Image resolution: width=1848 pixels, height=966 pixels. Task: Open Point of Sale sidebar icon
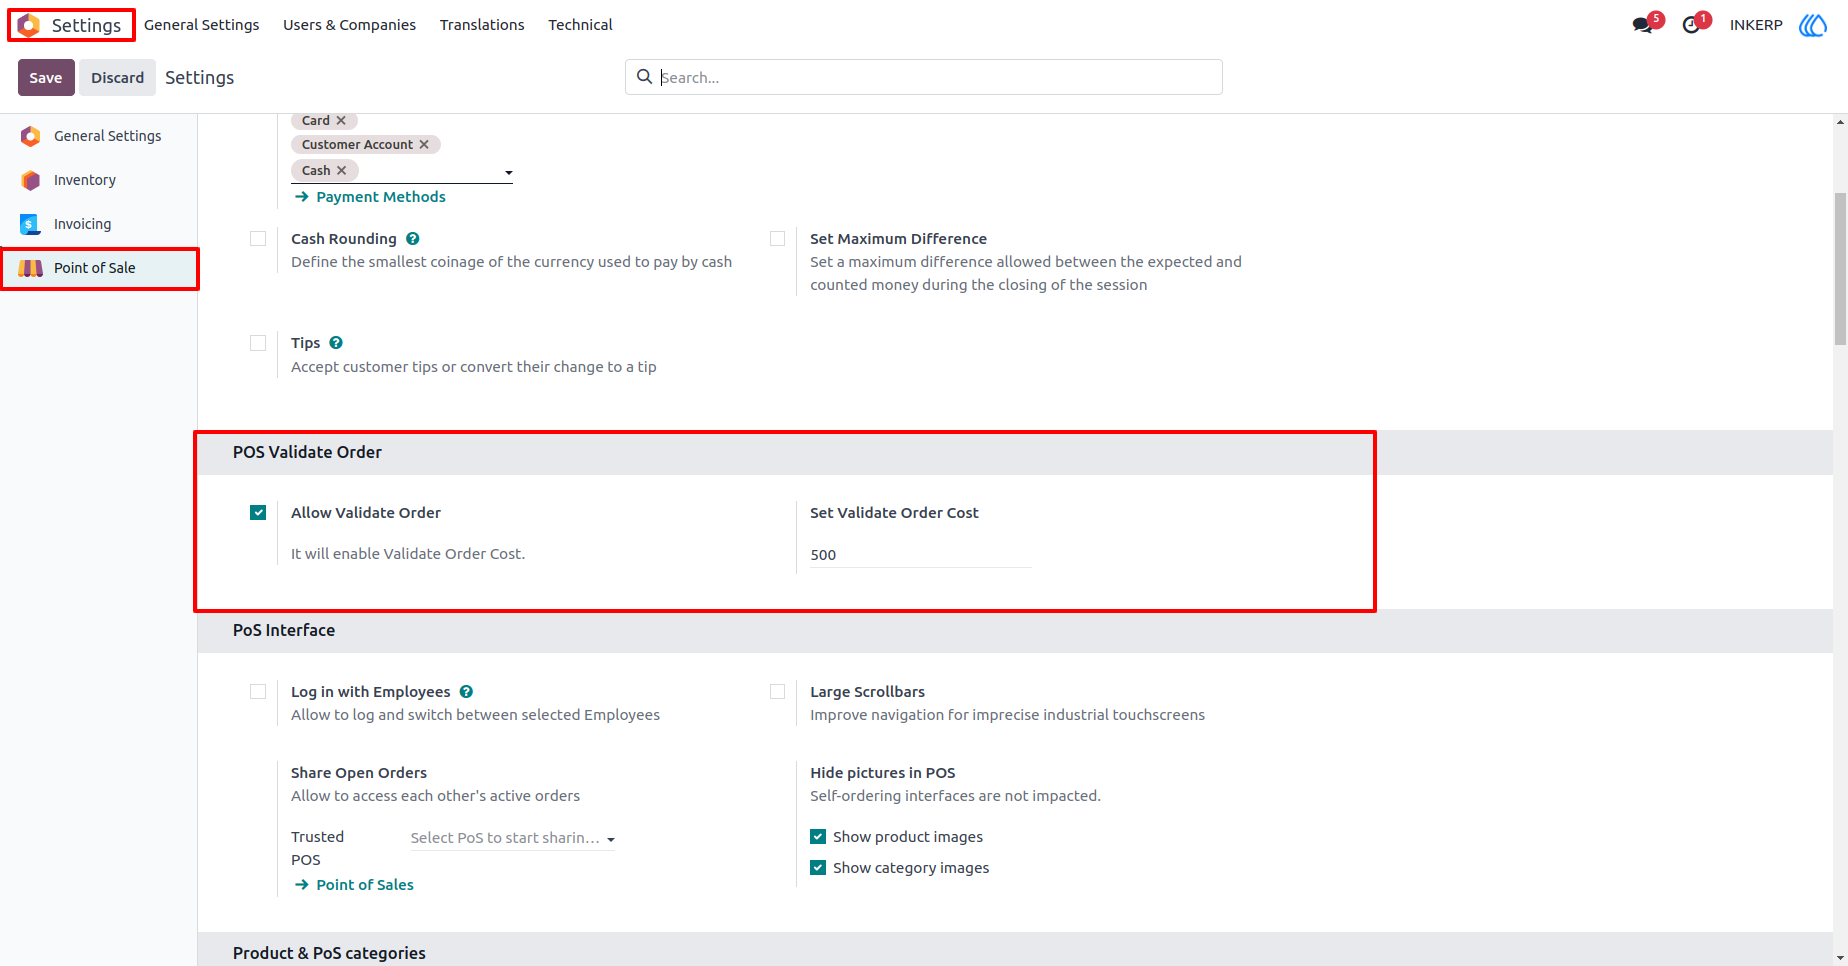pyautogui.click(x=31, y=268)
